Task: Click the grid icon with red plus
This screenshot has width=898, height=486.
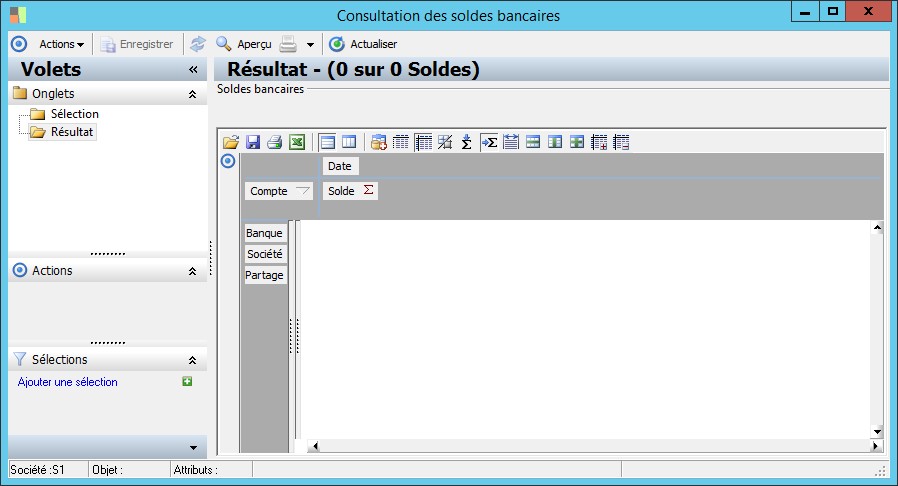Action: [599, 142]
